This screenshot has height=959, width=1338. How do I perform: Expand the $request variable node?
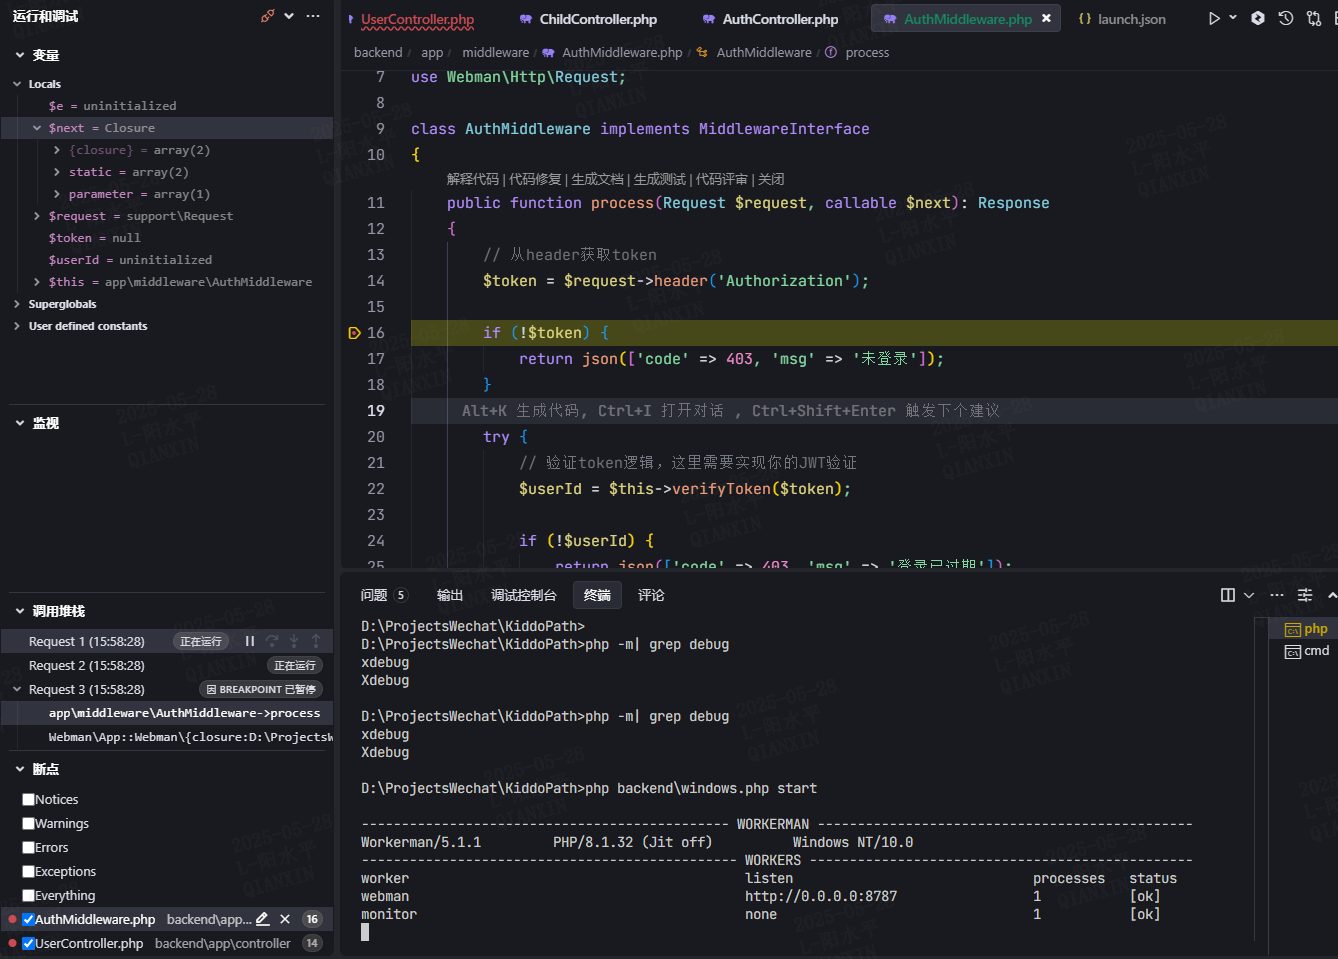pyautogui.click(x=37, y=216)
